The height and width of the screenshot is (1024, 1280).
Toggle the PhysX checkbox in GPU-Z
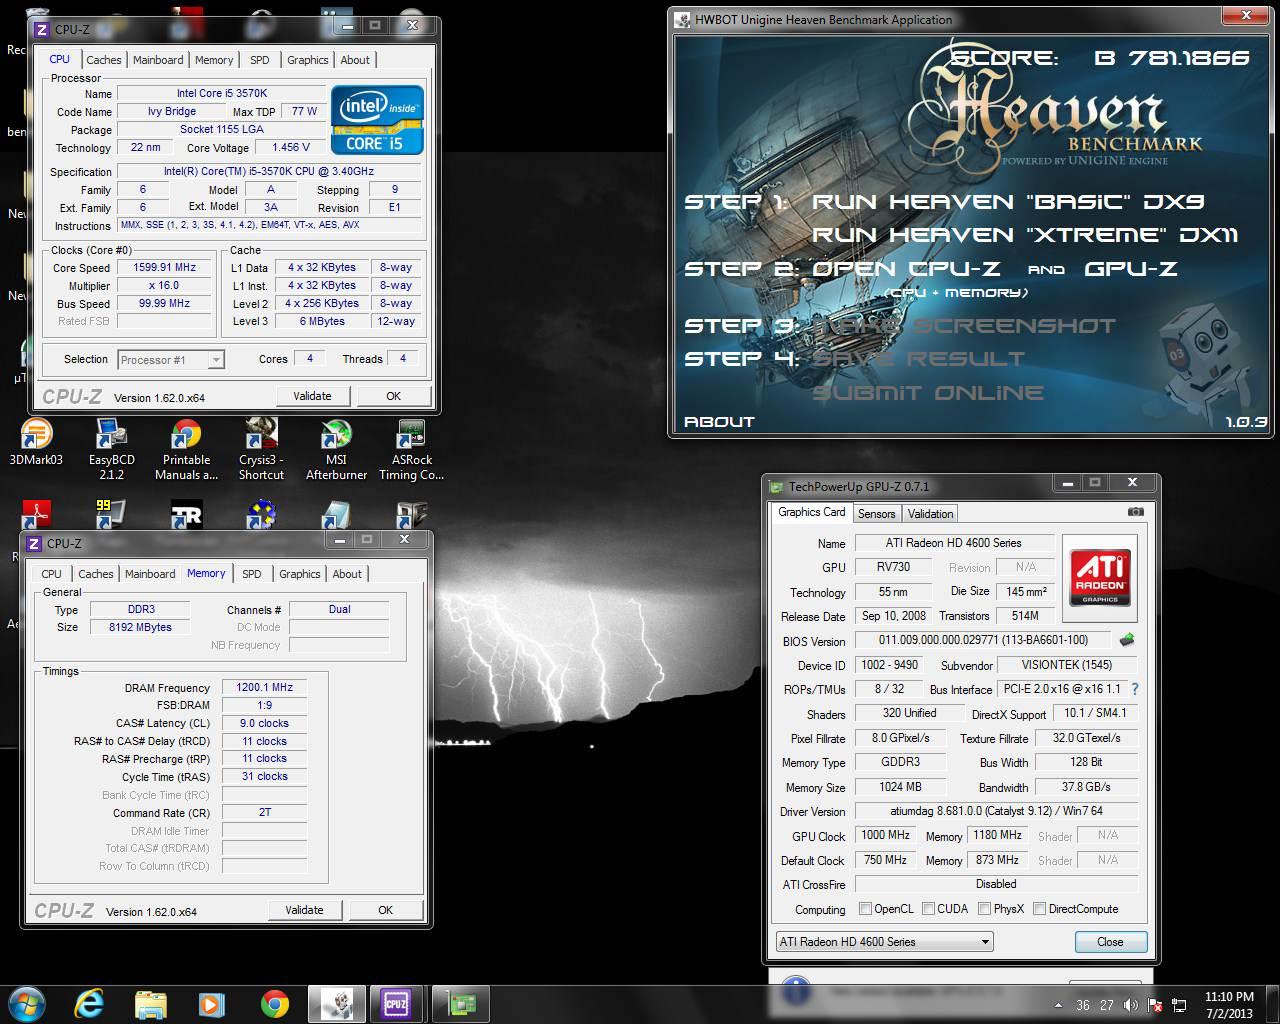click(985, 909)
